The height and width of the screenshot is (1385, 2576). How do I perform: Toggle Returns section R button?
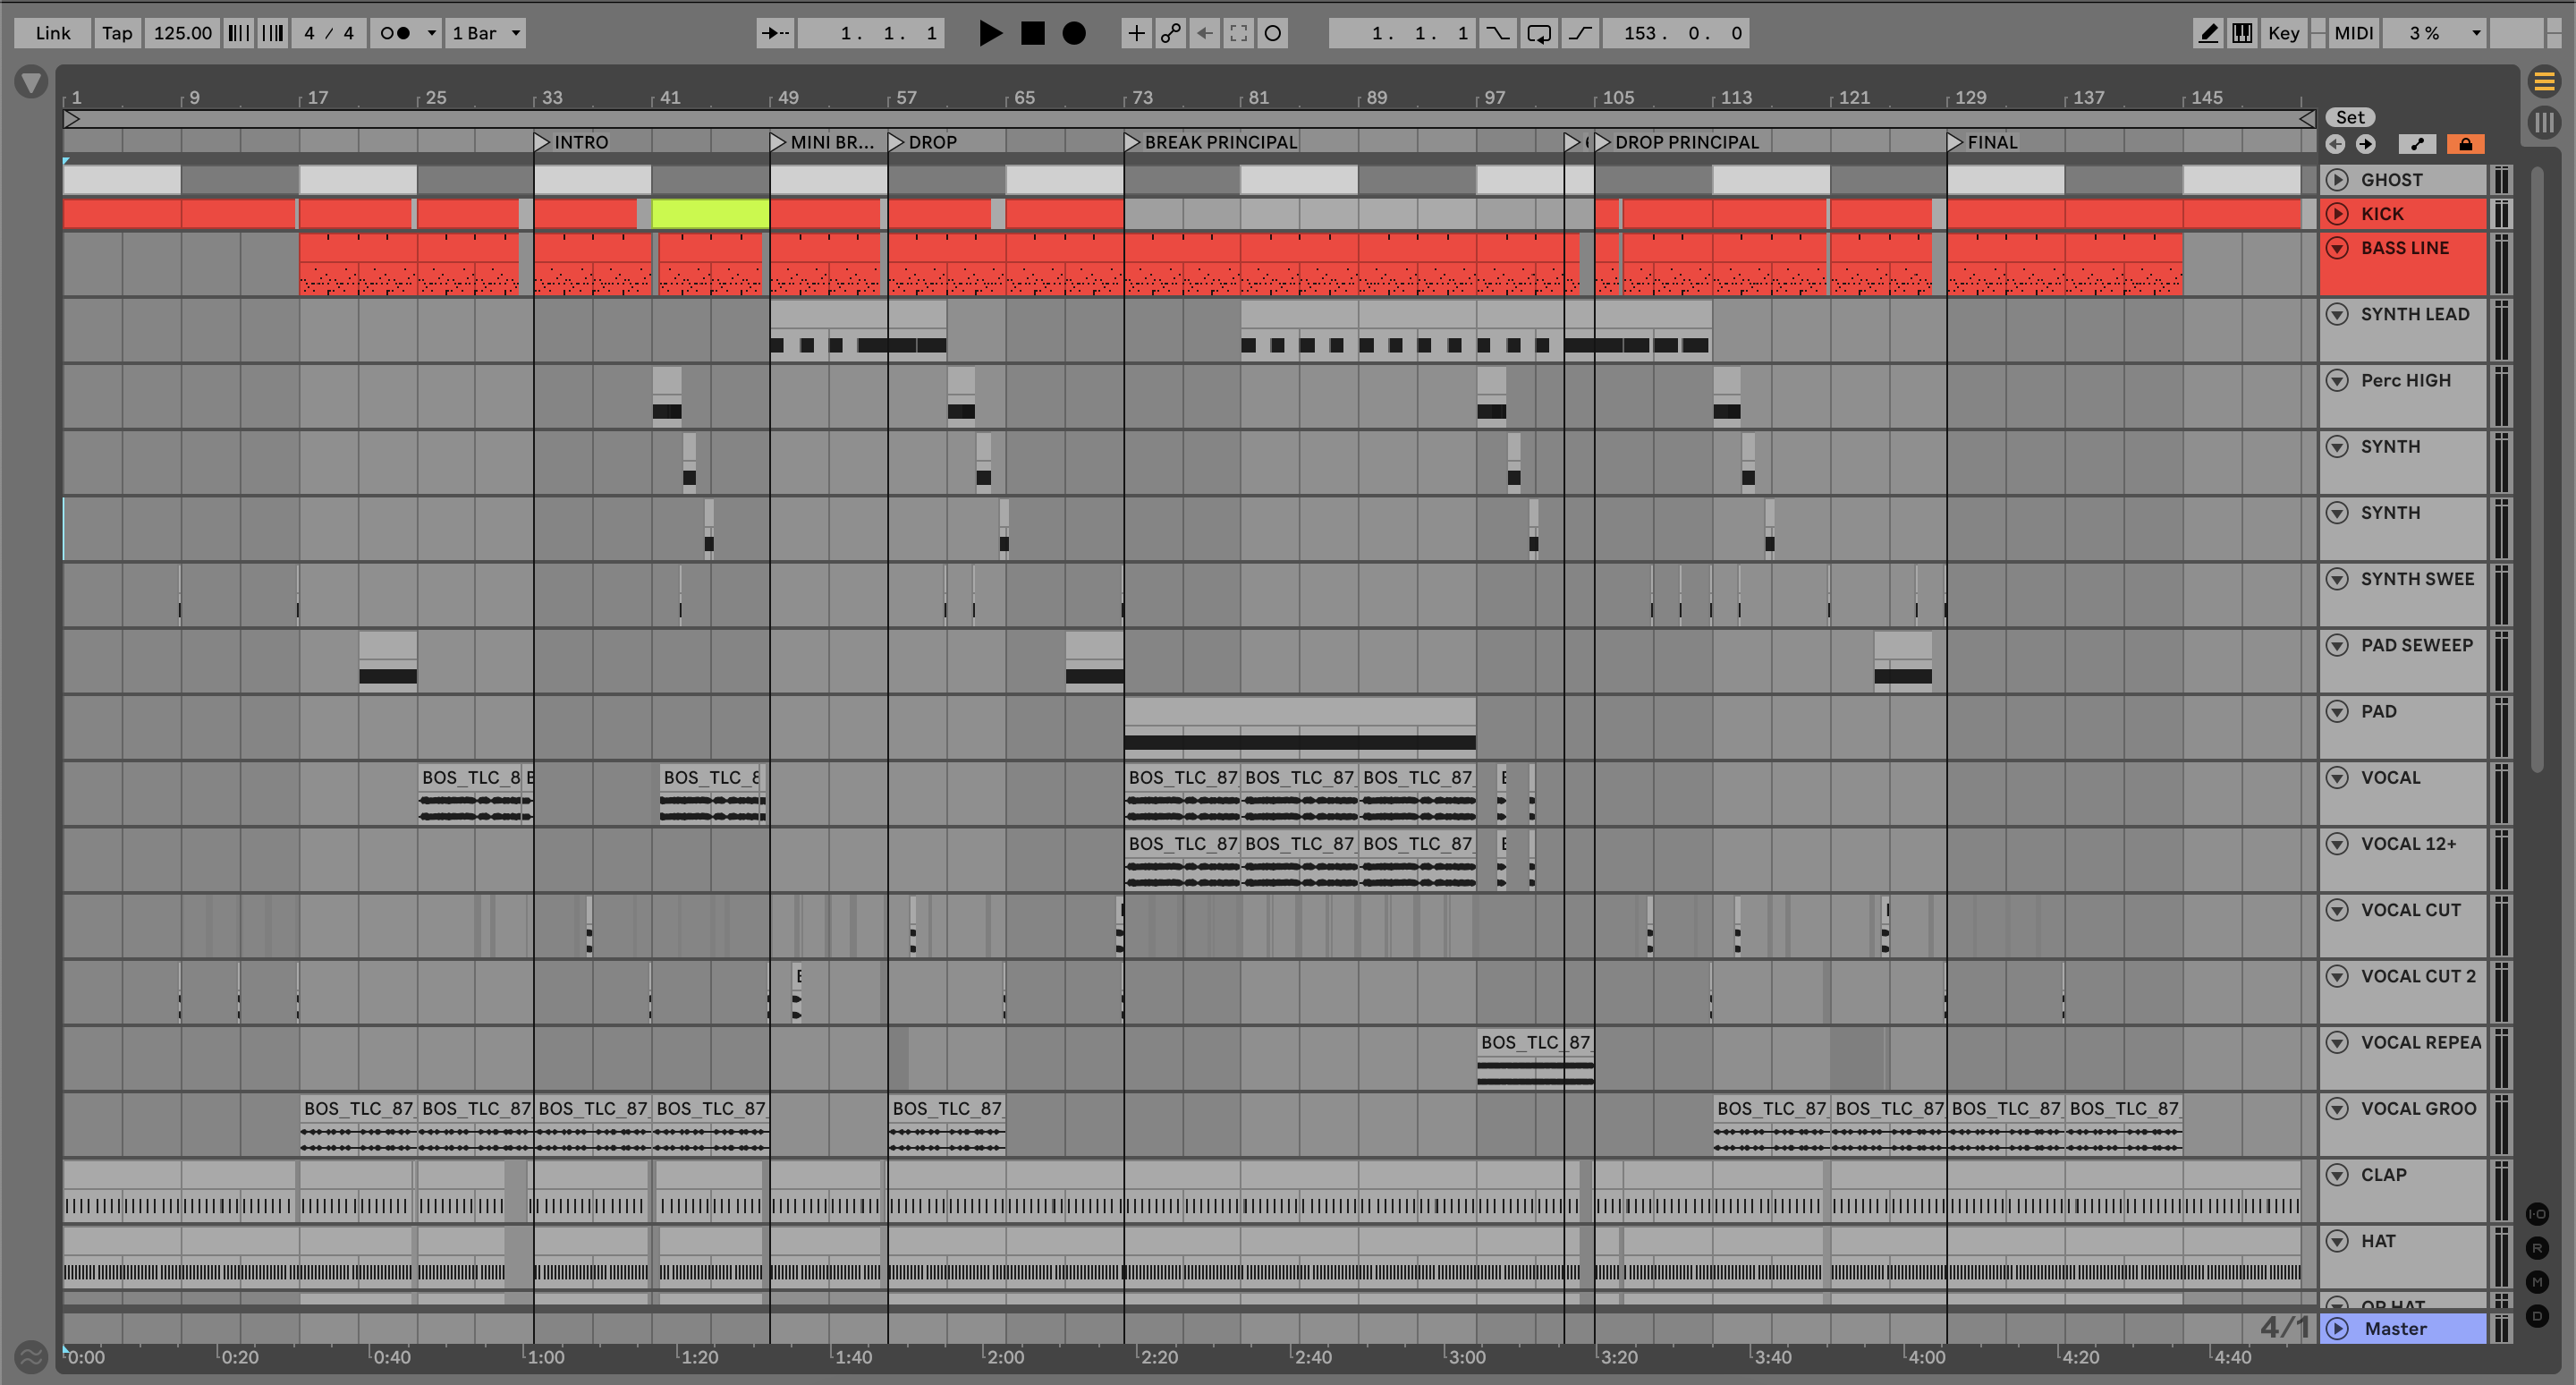coord(2537,1248)
